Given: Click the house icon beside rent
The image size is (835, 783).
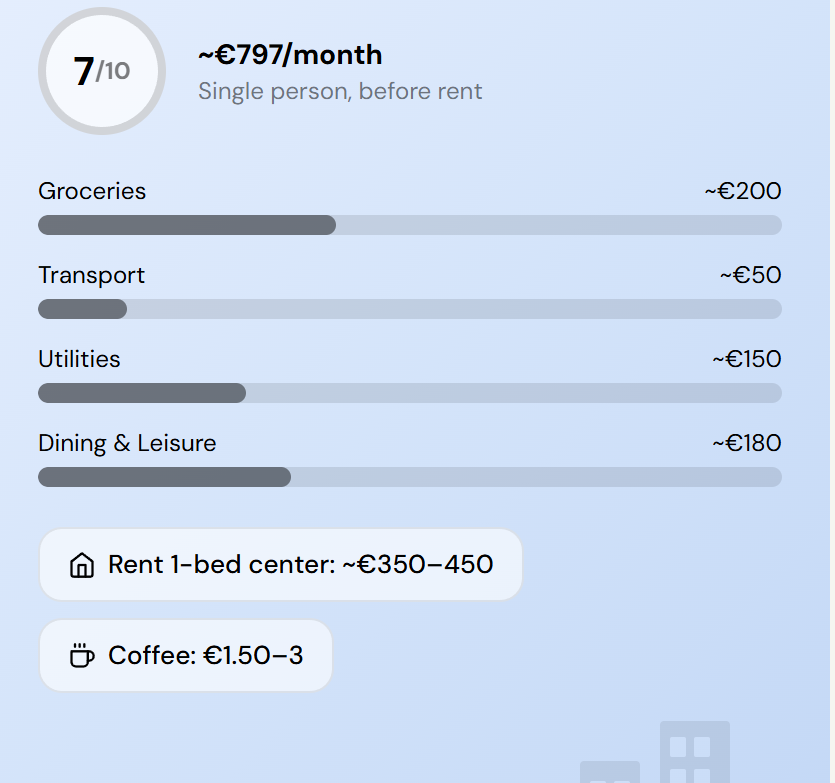Looking at the screenshot, I should click(81, 566).
